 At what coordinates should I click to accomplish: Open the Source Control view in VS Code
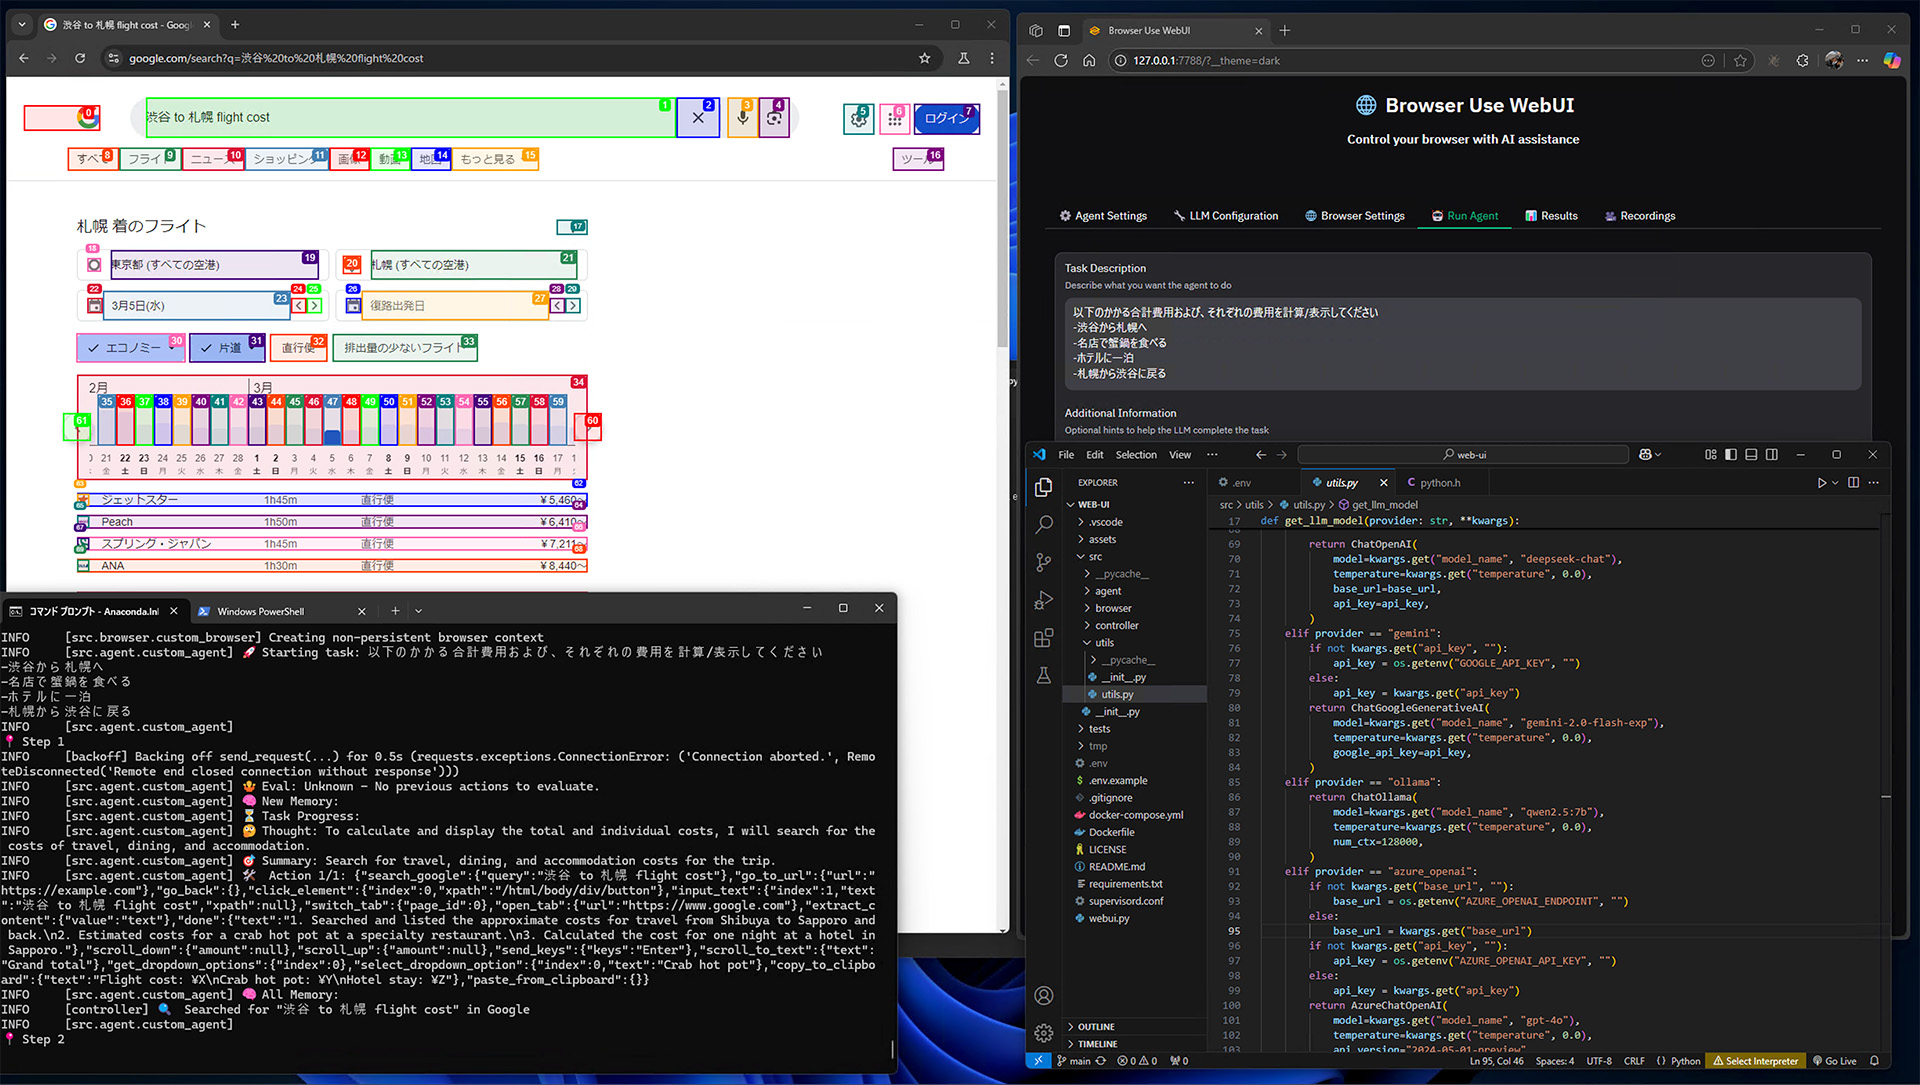[1044, 562]
